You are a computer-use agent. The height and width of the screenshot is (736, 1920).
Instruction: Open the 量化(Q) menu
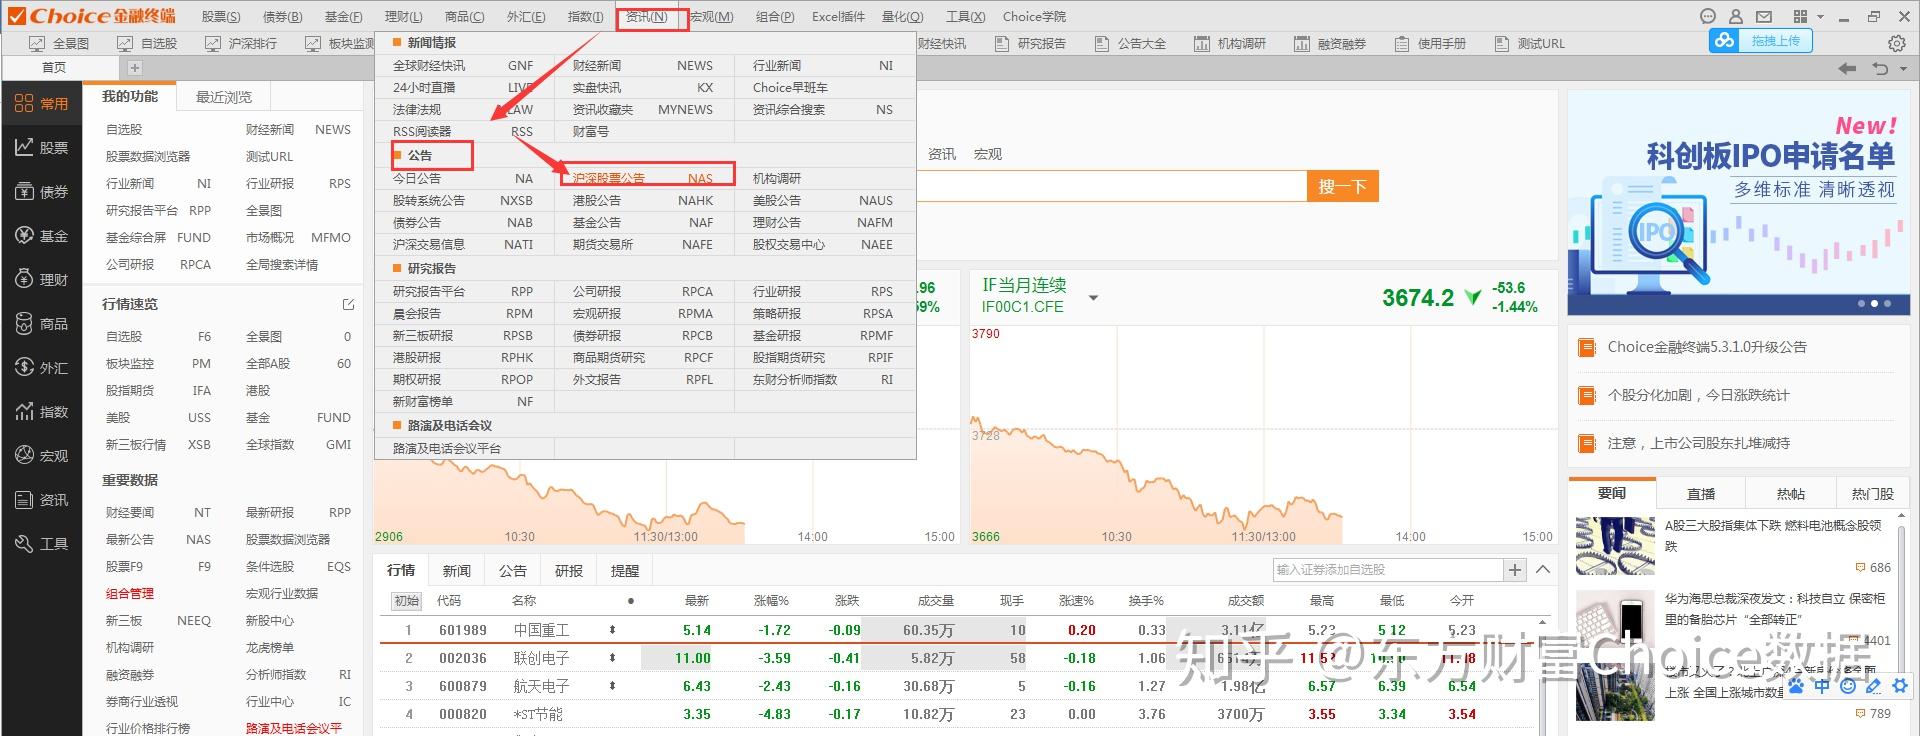click(x=902, y=16)
